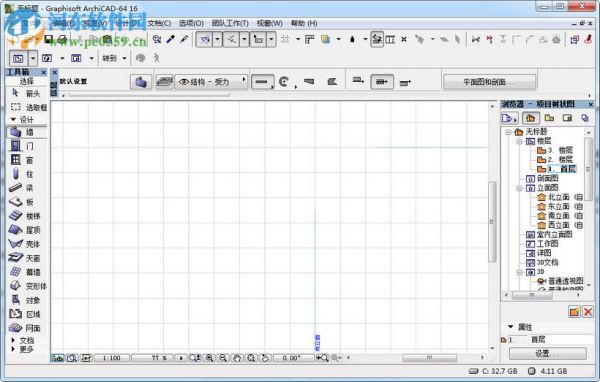Click the eyedropper pick-up parameters icon
Viewport: 600px width, 382px height.
171,39
